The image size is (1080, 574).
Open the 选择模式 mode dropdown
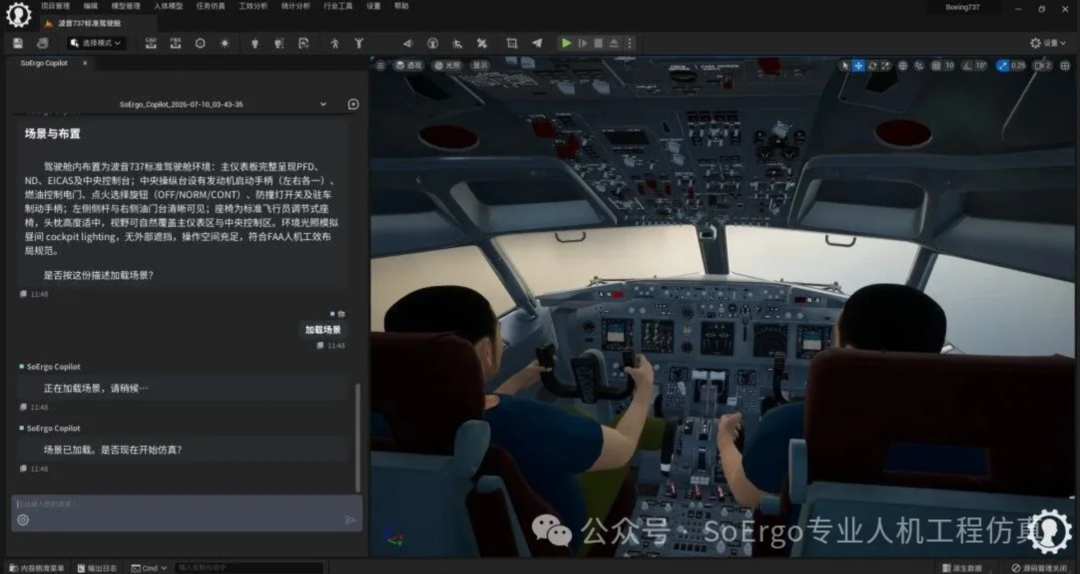96,43
